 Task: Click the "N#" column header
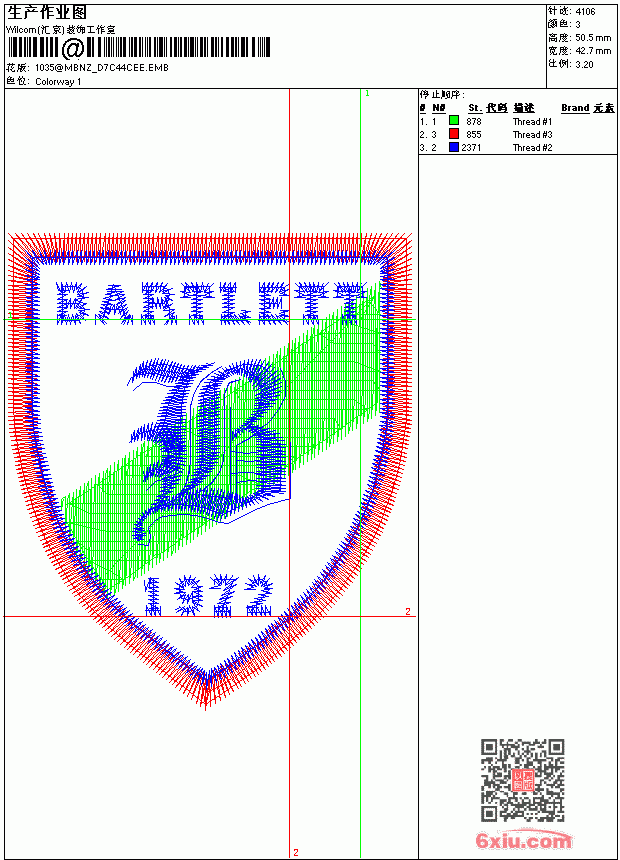438,108
